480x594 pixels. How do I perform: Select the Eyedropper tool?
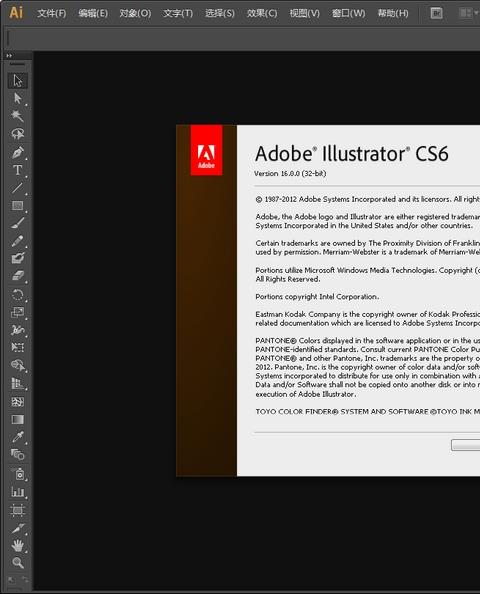tap(17, 437)
